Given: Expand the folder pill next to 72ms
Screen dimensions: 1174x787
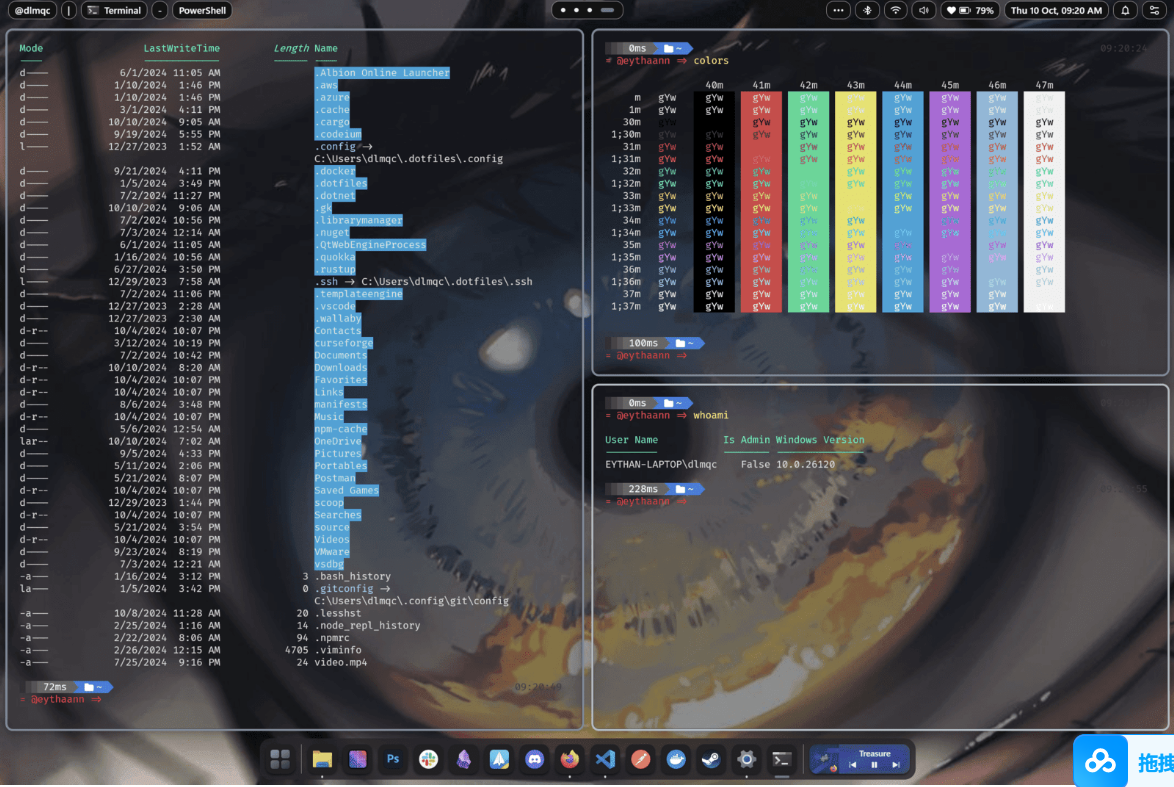Looking at the screenshot, I should tap(92, 687).
